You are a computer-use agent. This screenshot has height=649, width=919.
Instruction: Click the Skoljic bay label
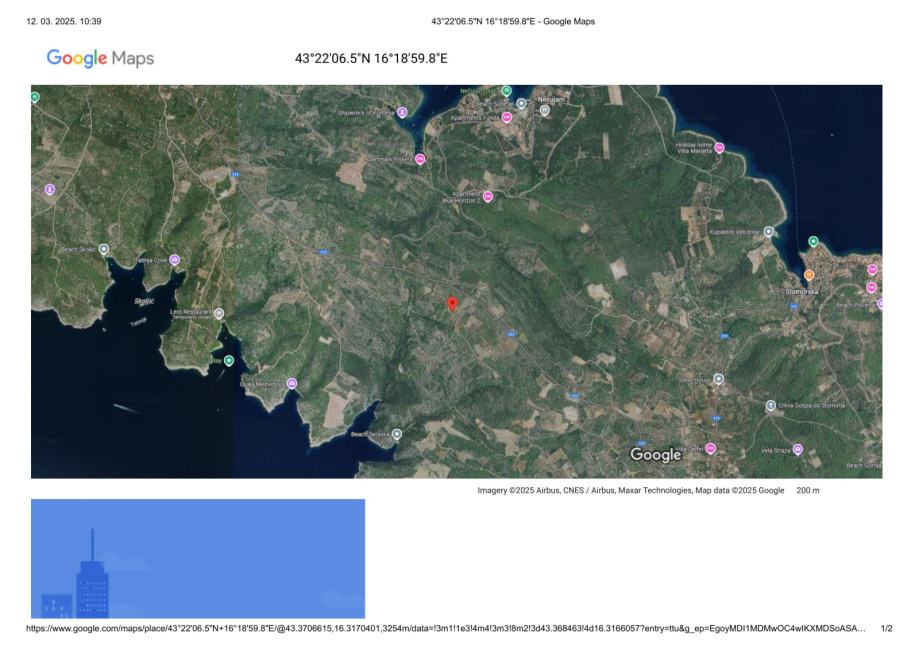[144, 301]
